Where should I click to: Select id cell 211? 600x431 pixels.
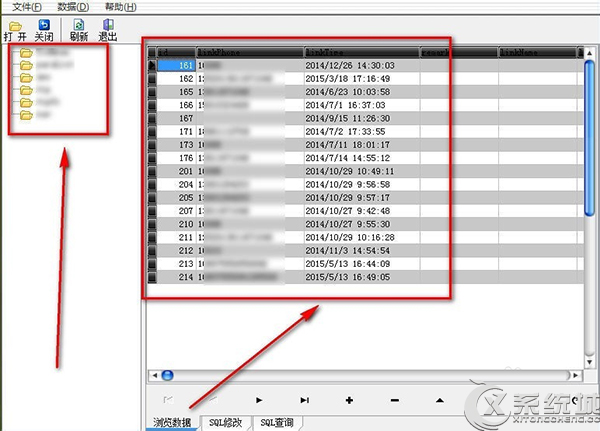(176, 237)
